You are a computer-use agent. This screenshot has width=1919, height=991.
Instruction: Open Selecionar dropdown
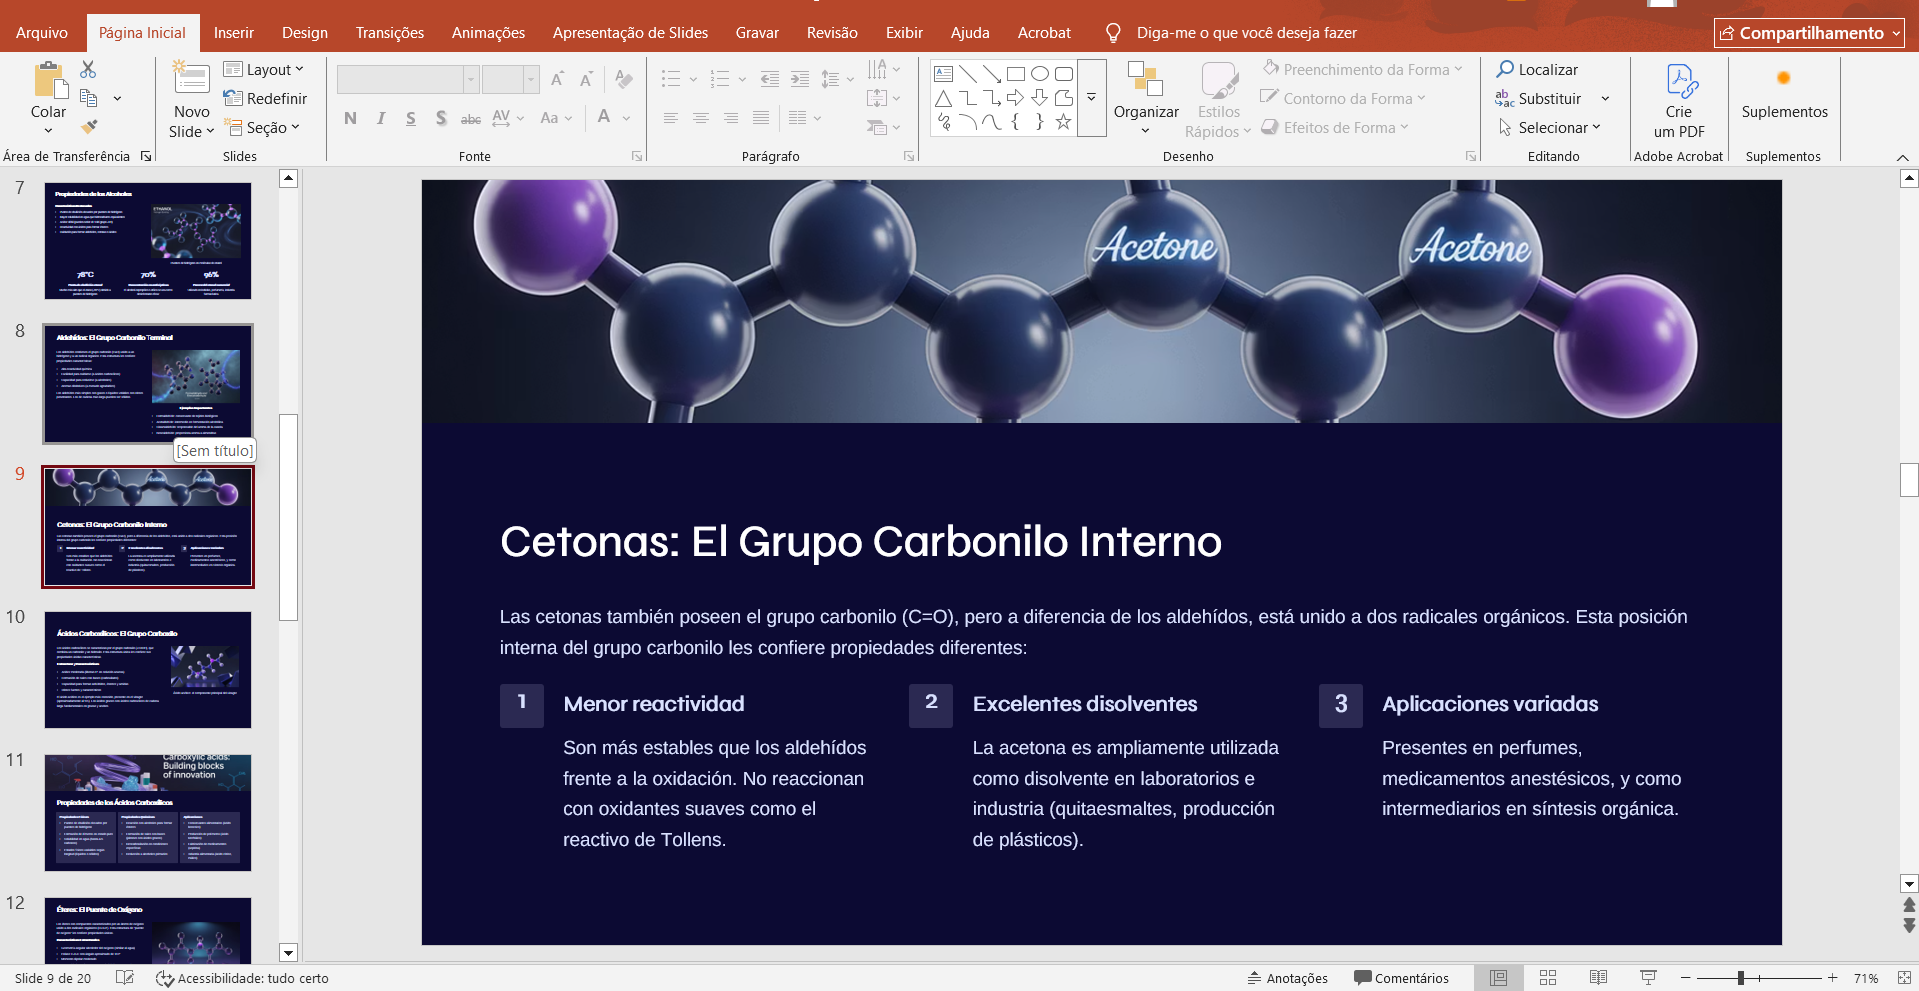pos(1549,127)
